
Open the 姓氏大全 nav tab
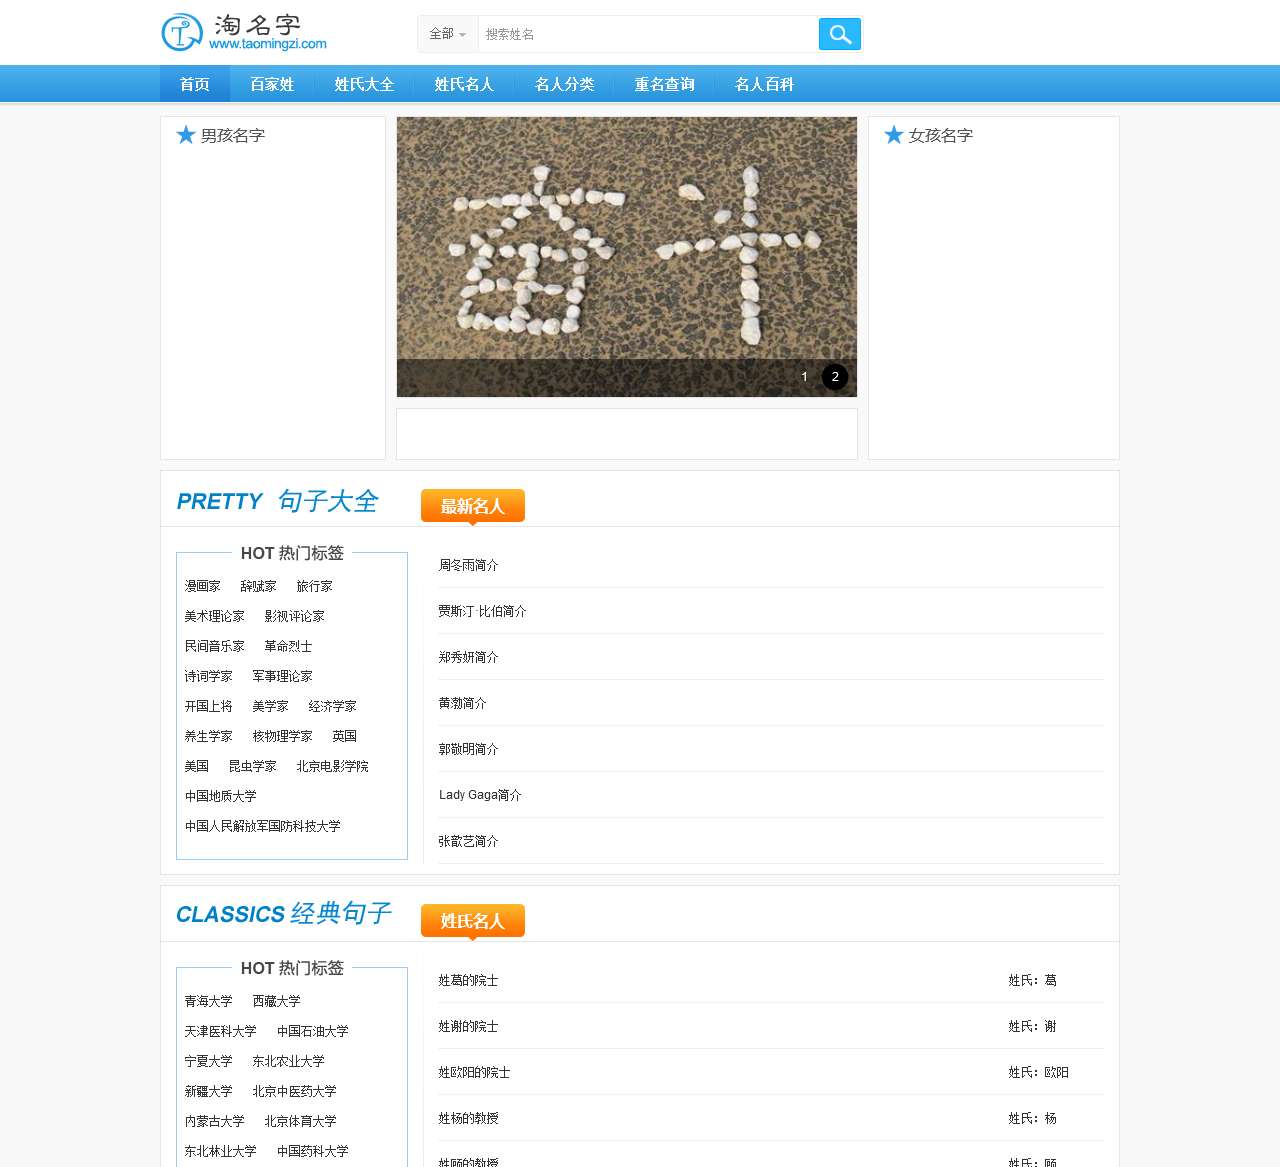(x=364, y=84)
